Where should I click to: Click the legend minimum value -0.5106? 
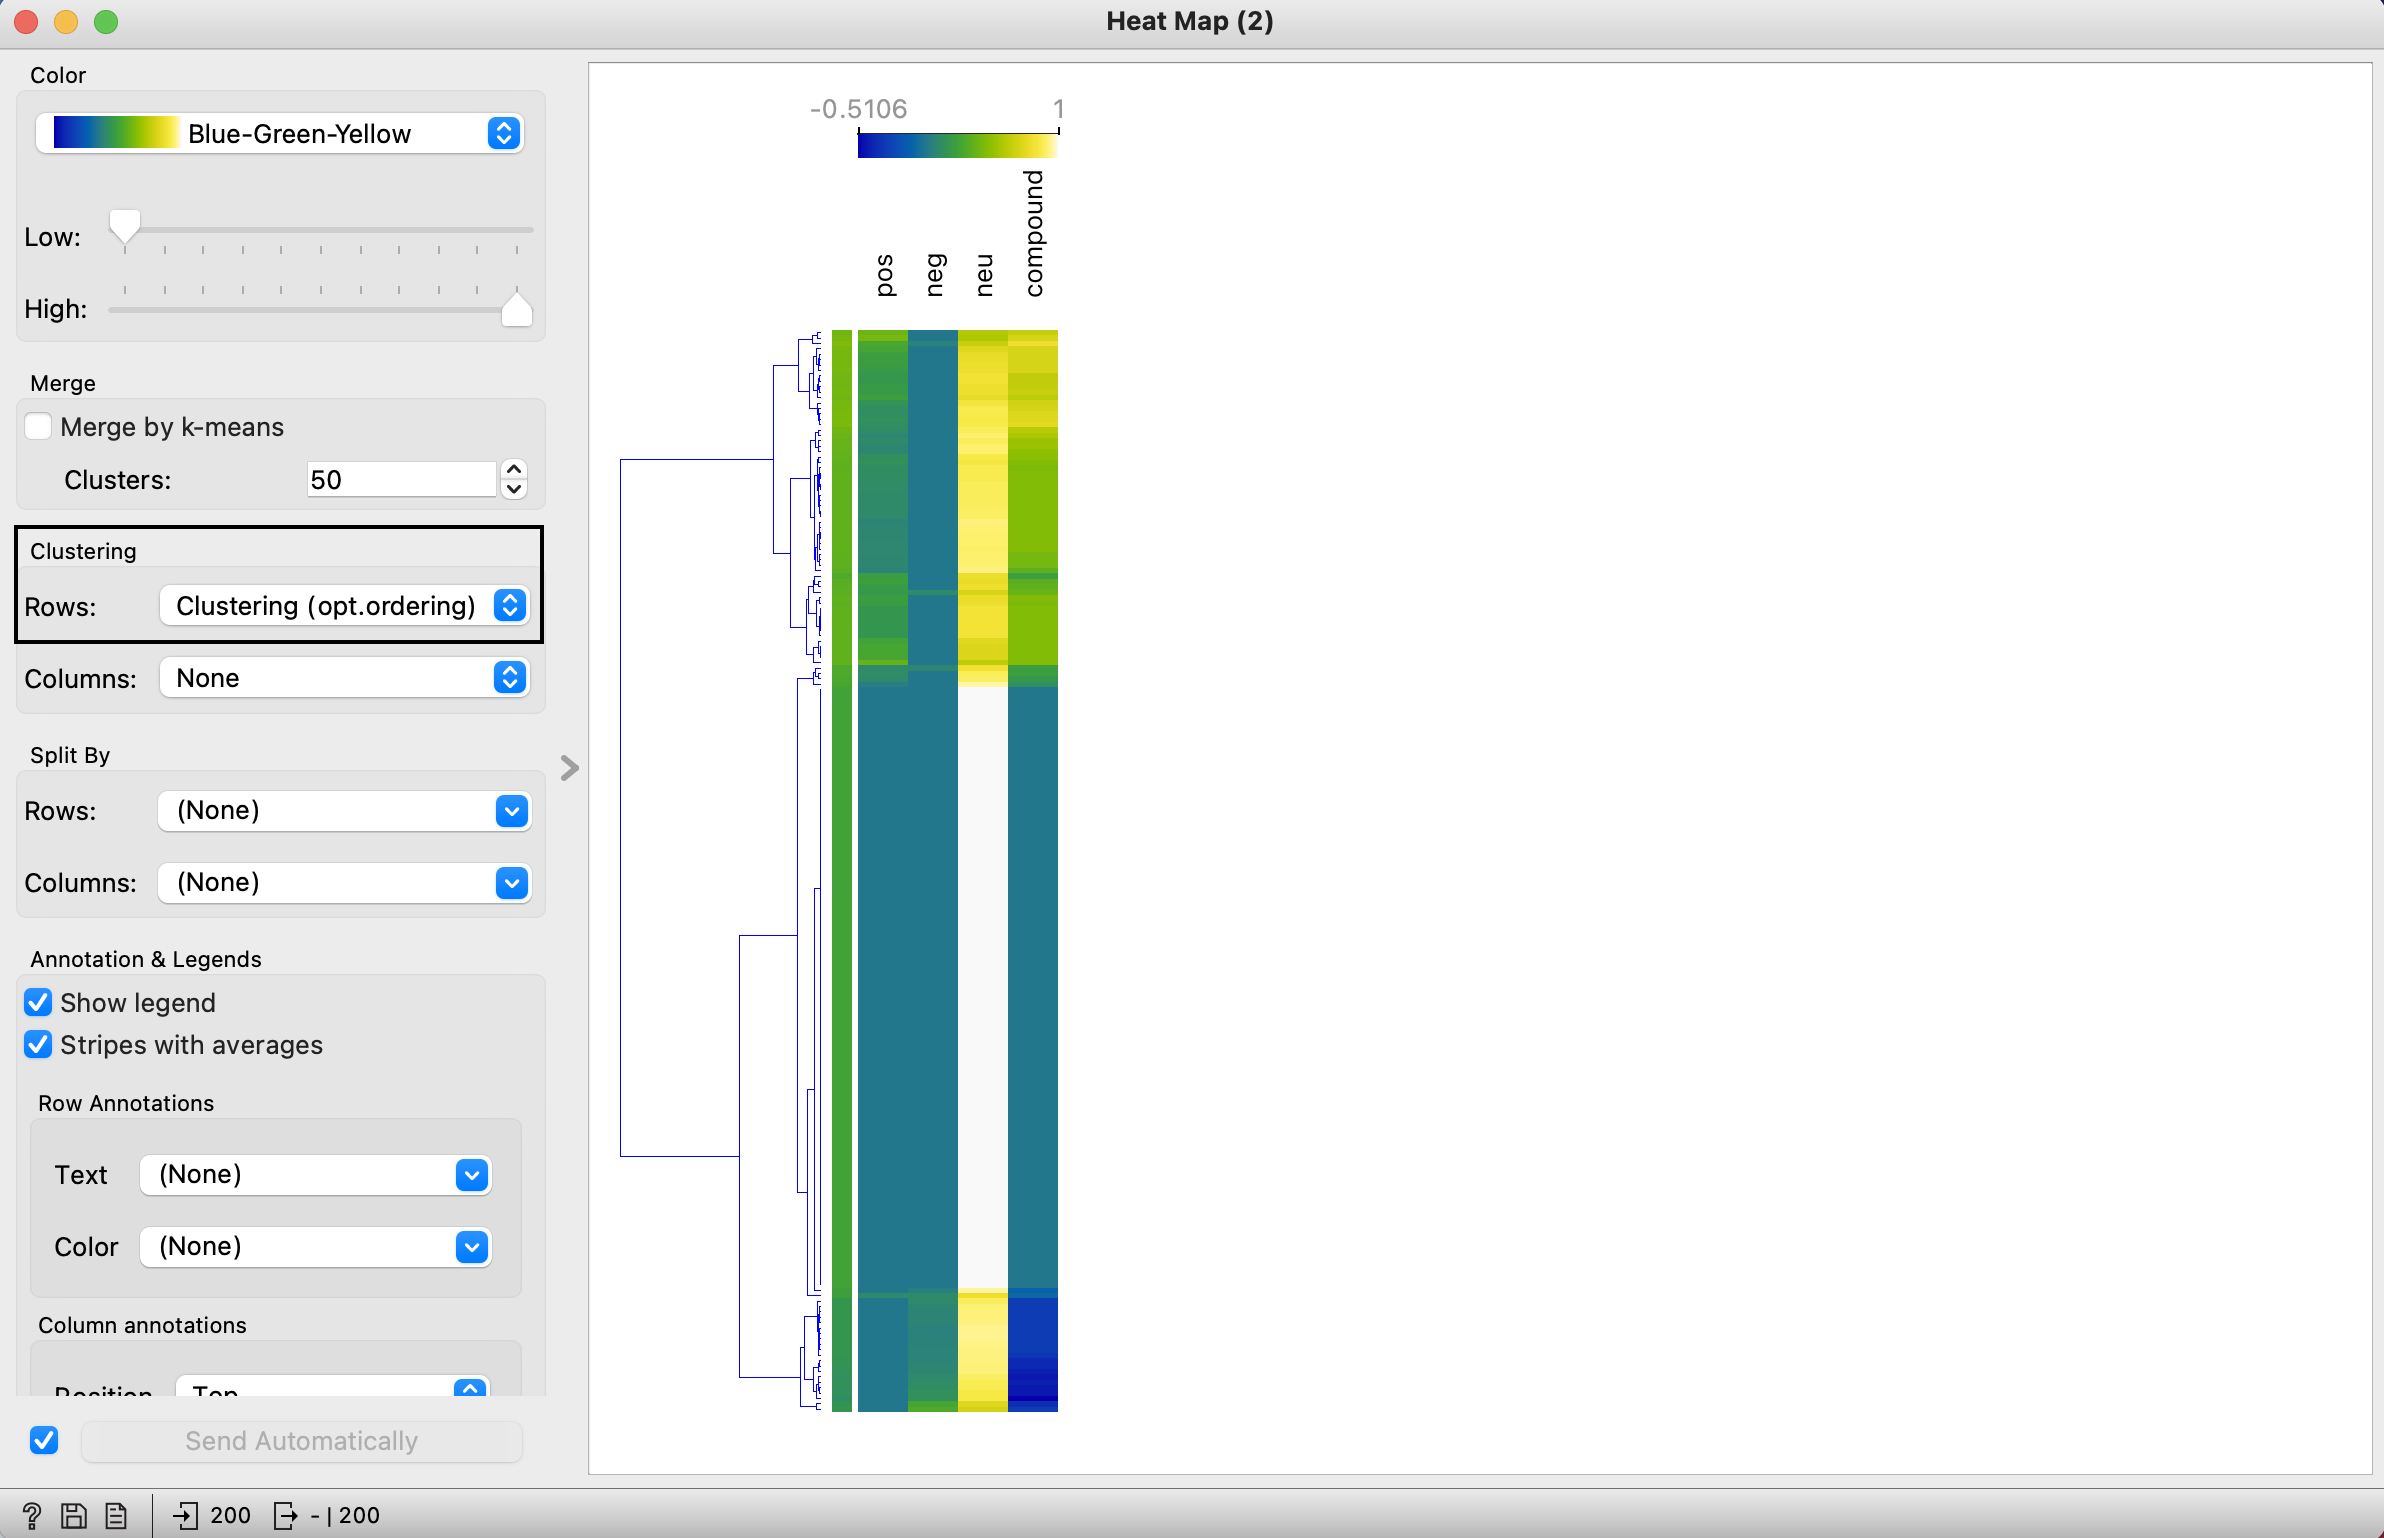[858, 109]
